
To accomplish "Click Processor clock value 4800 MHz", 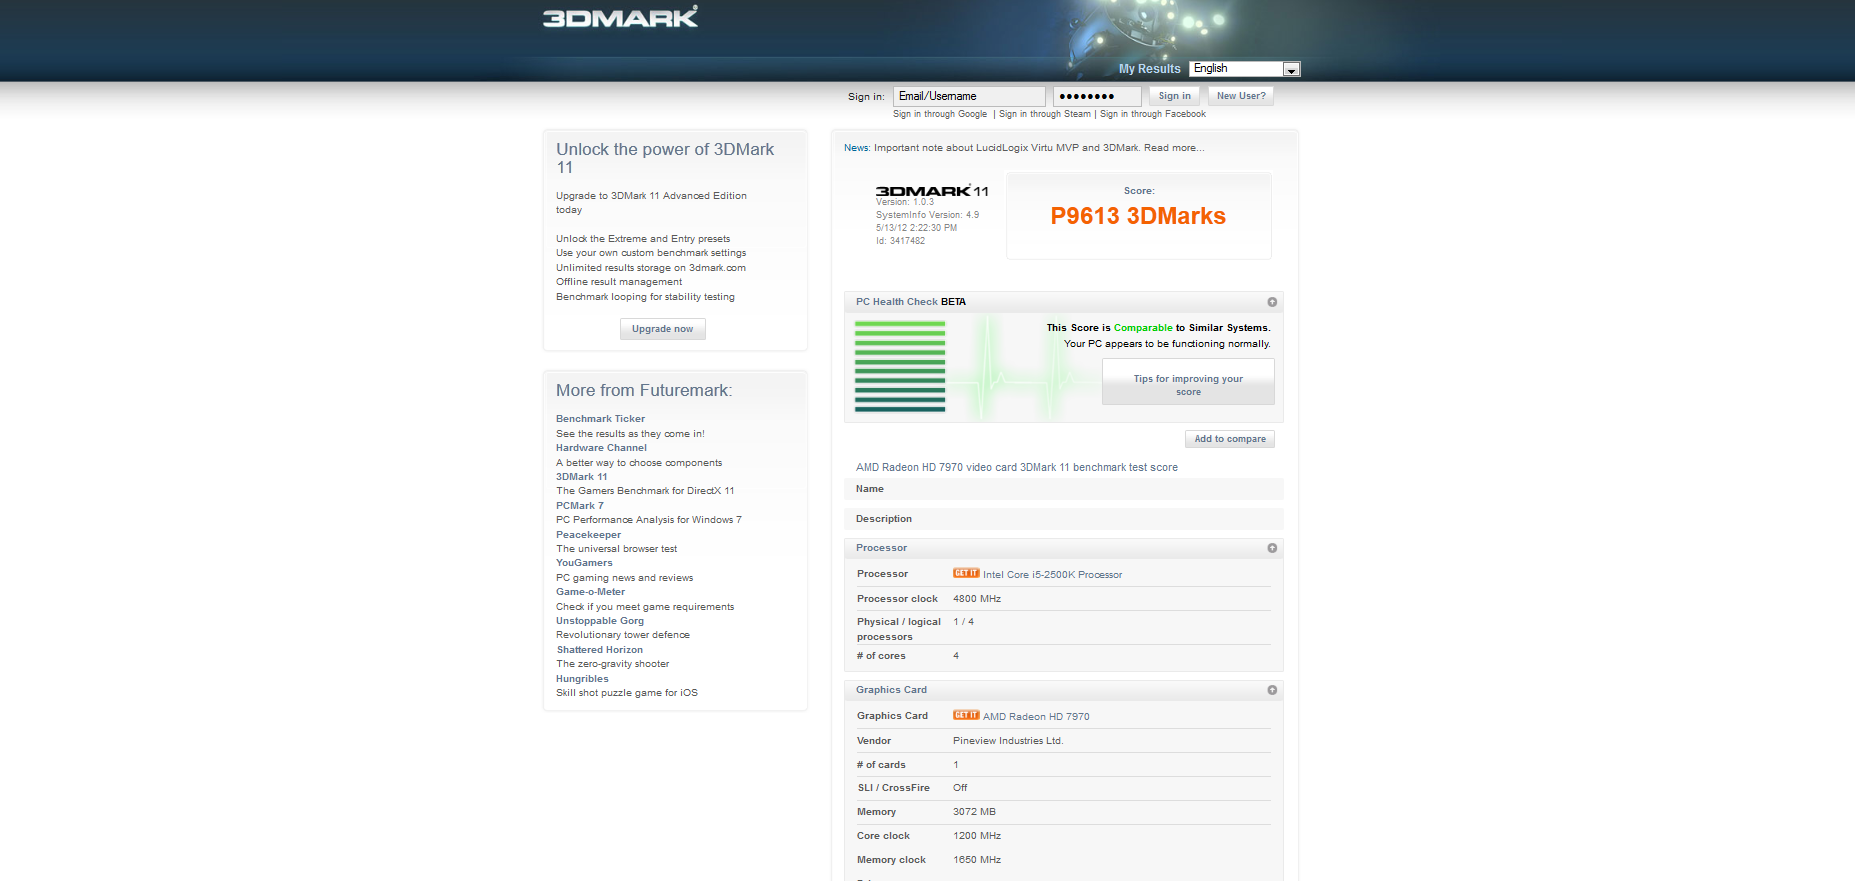I will 977,599.
